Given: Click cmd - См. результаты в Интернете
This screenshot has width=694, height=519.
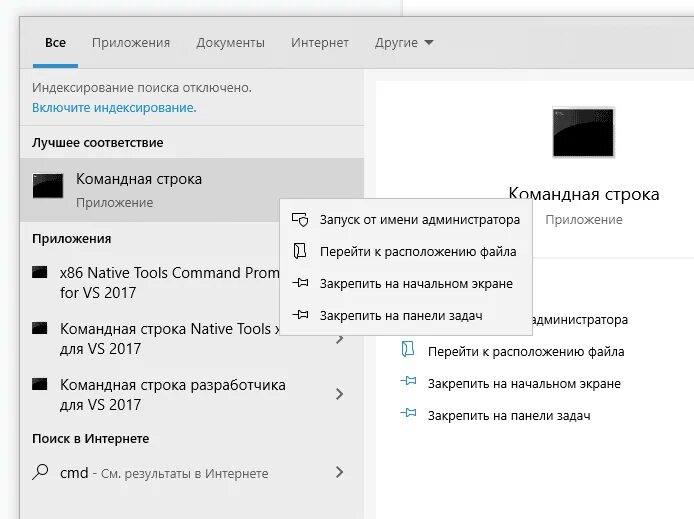Looking at the screenshot, I should 164,473.
